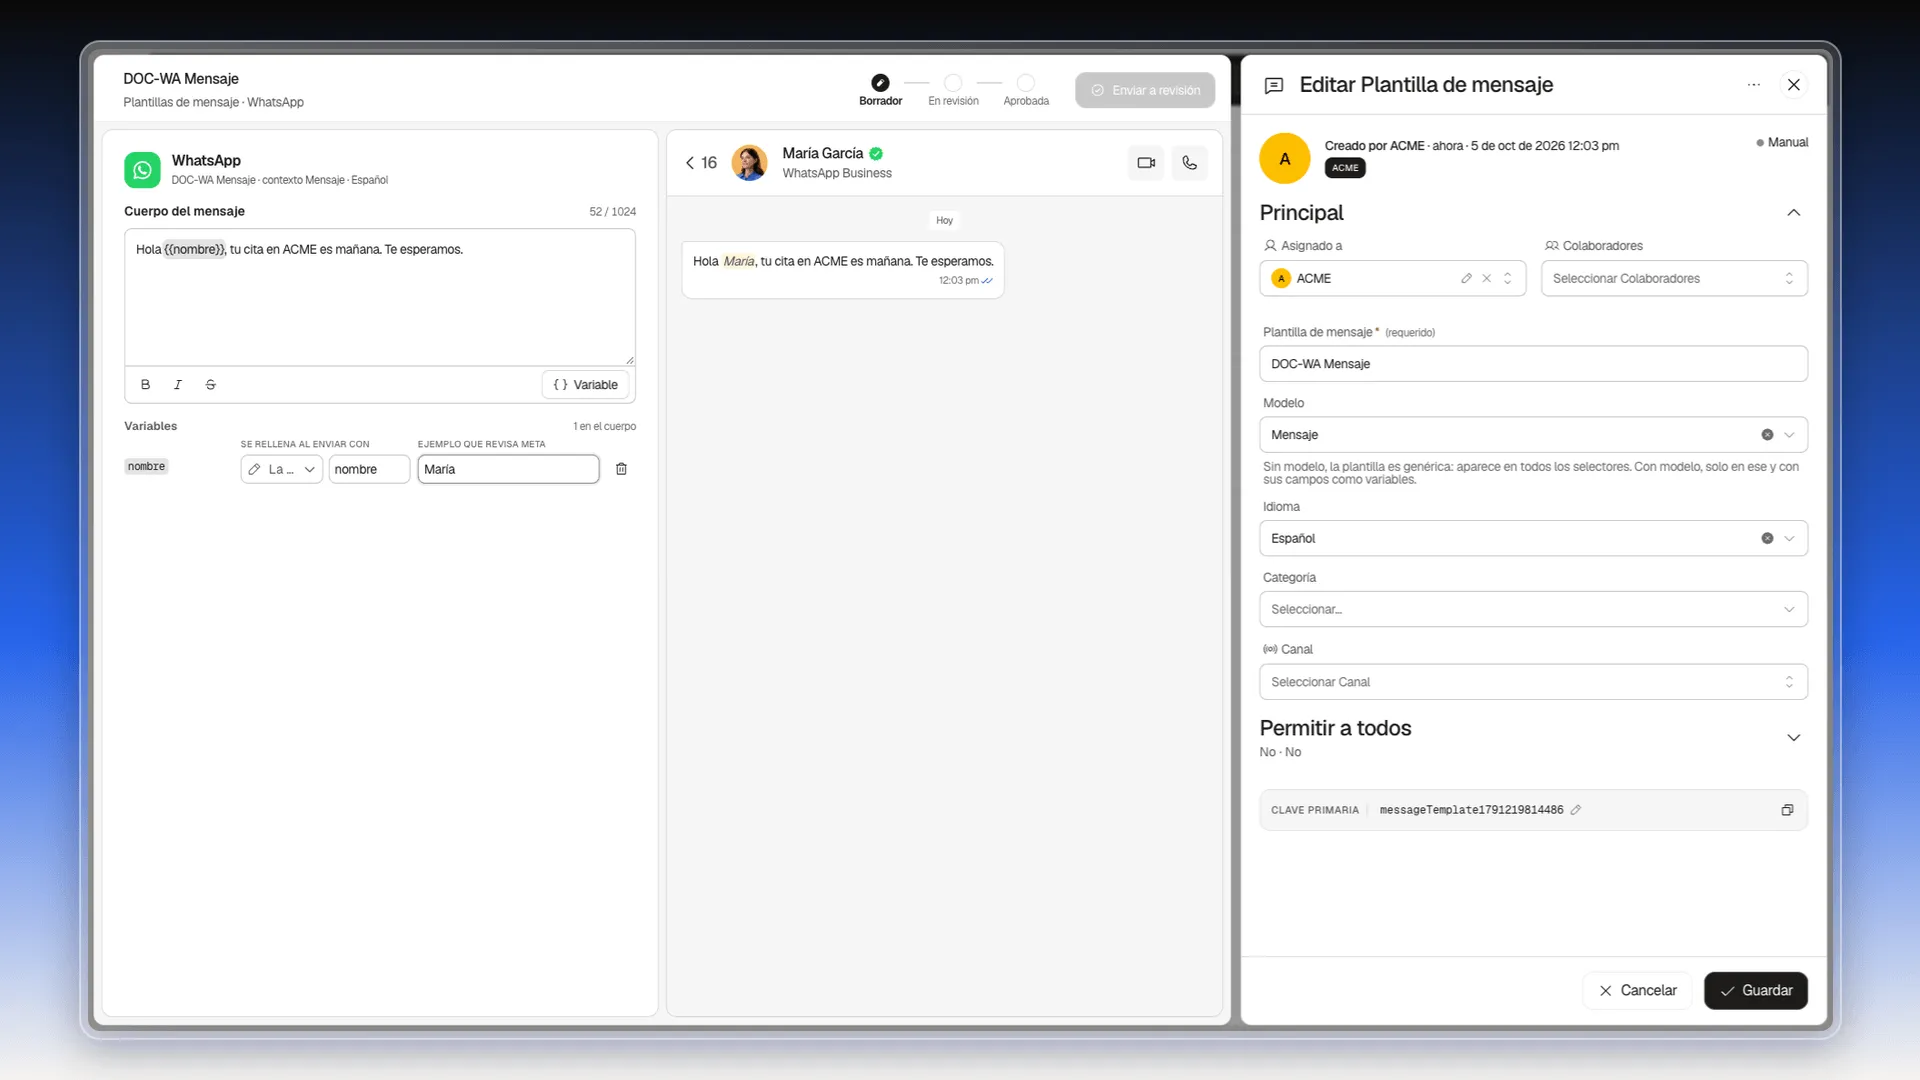This screenshot has height=1080, width=1920.
Task: Click the WhatsApp logo icon
Action: coord(142,170)
